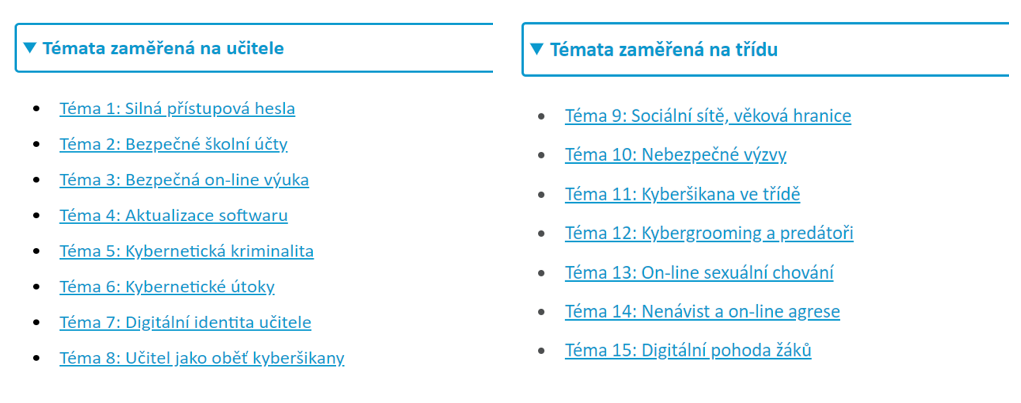Go to Téma 12: Kybergrooming a predátoři
Image resolution: width=1021 pixels, height=403 pixels.
point(709,233)
